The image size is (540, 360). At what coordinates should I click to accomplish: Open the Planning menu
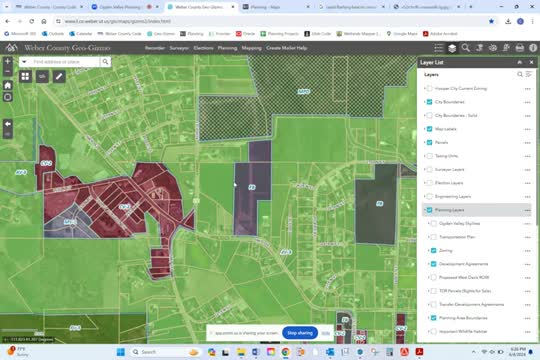[x=227, y=48]
